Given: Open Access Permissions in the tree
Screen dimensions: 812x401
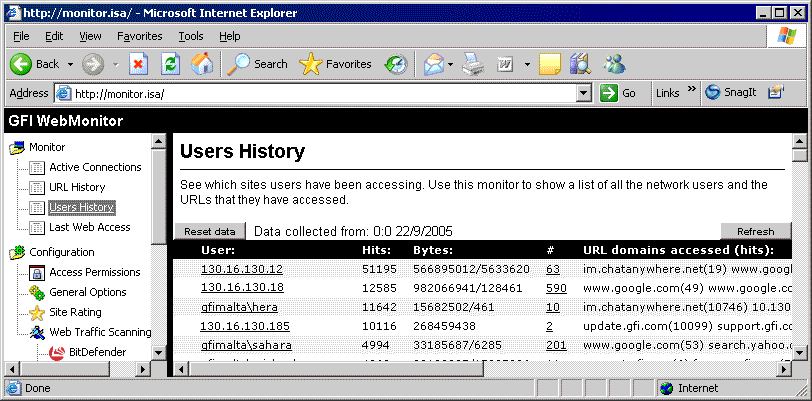Looking at the screenshot, I should tap(95, 273).
